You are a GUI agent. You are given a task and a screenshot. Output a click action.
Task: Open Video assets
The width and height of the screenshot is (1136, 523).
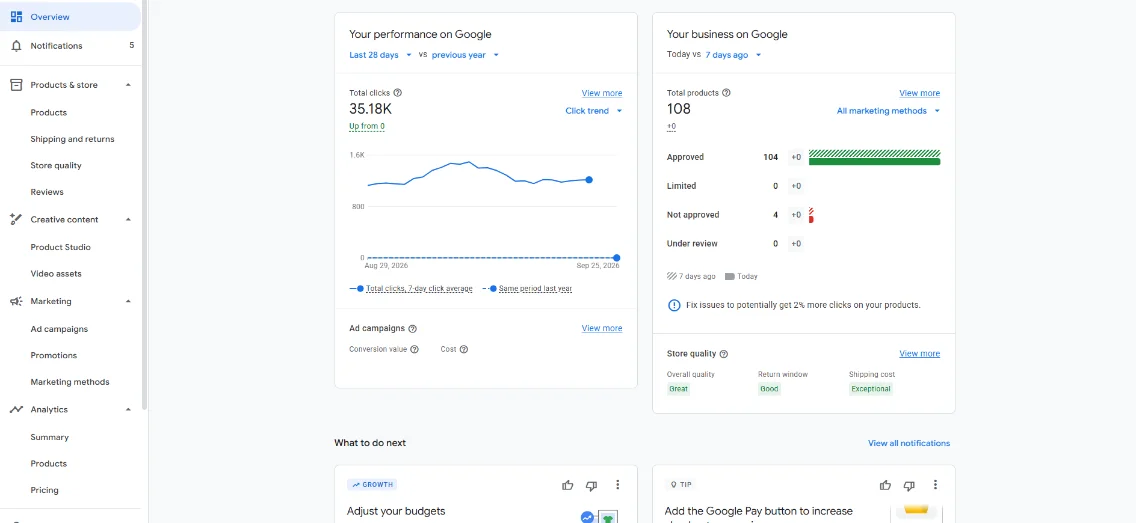click(56, 274)
